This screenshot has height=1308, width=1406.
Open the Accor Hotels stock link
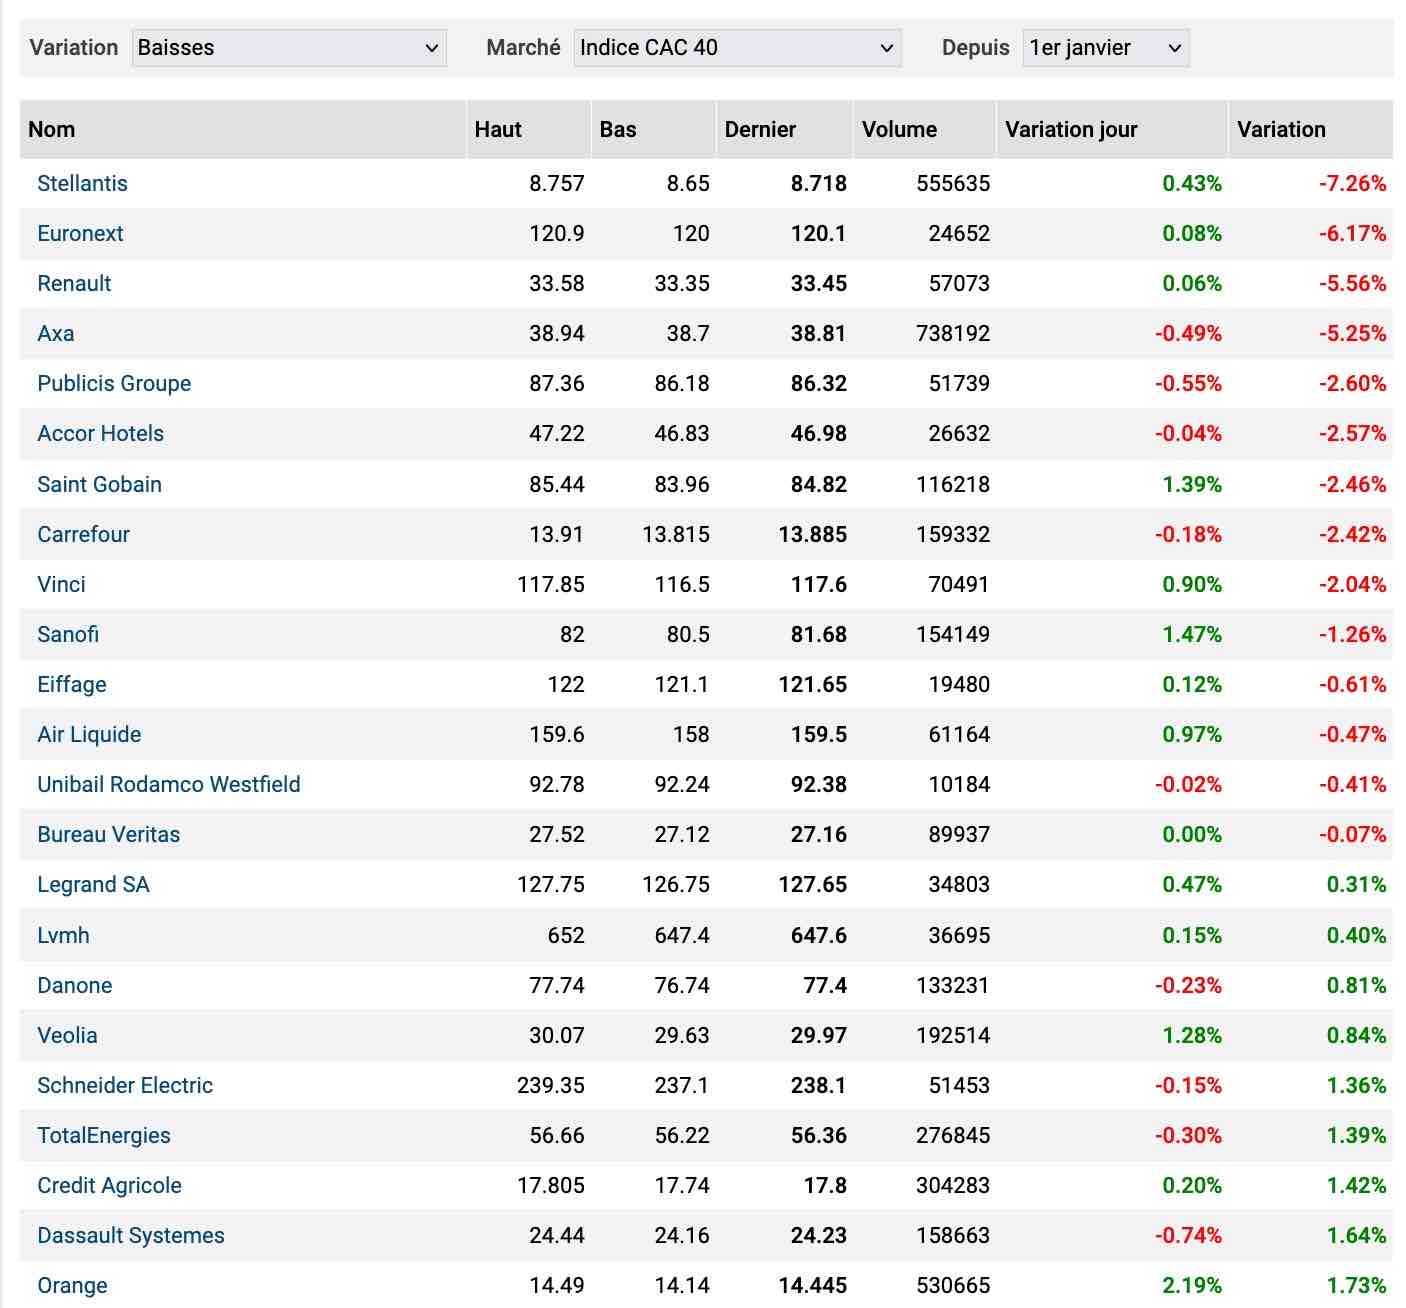click(x=100, y=434)
